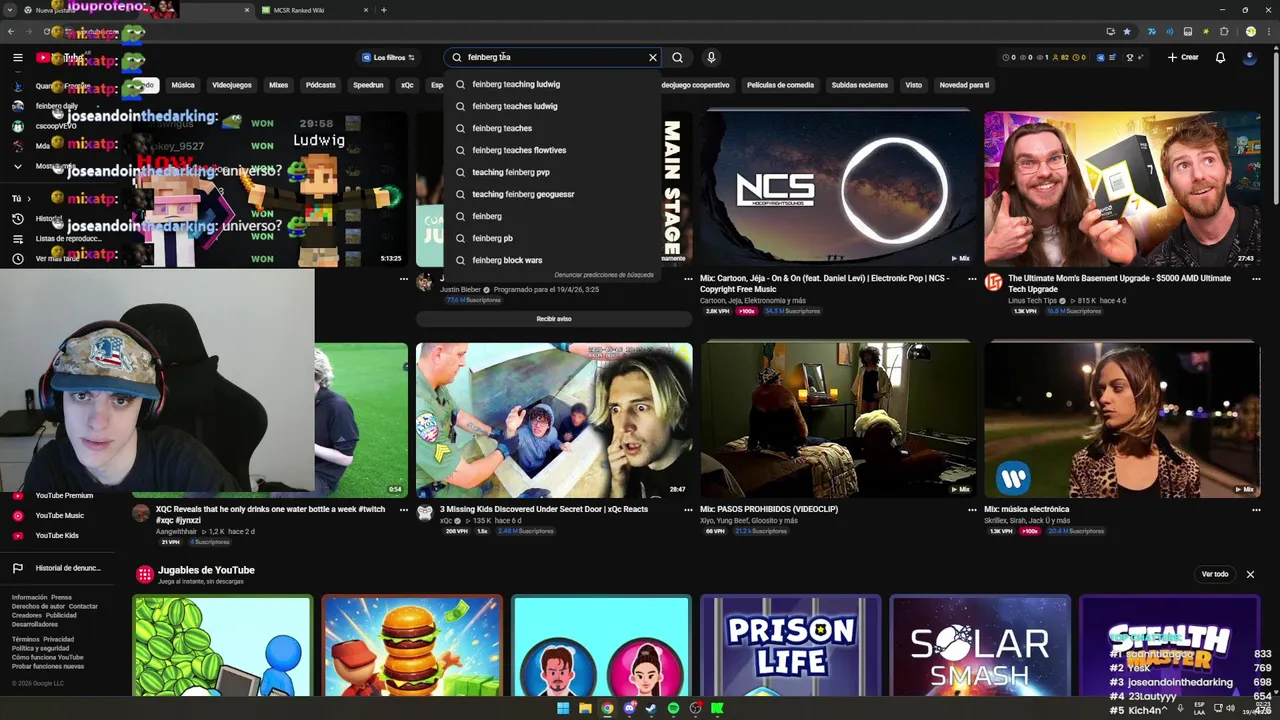Open 'Mix: música electrónica' thumbnail
The image size is (1280, 720).
1122,420
